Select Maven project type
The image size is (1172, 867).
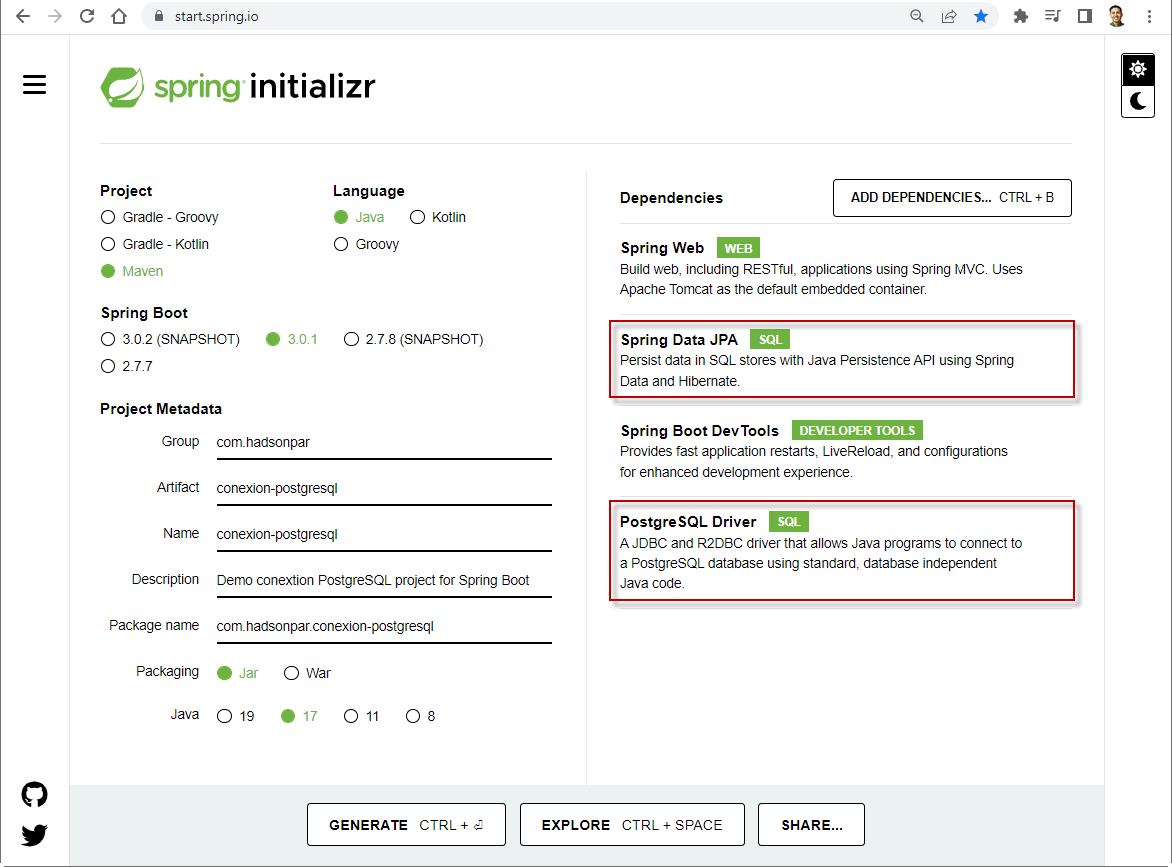(x=132, y=271)
